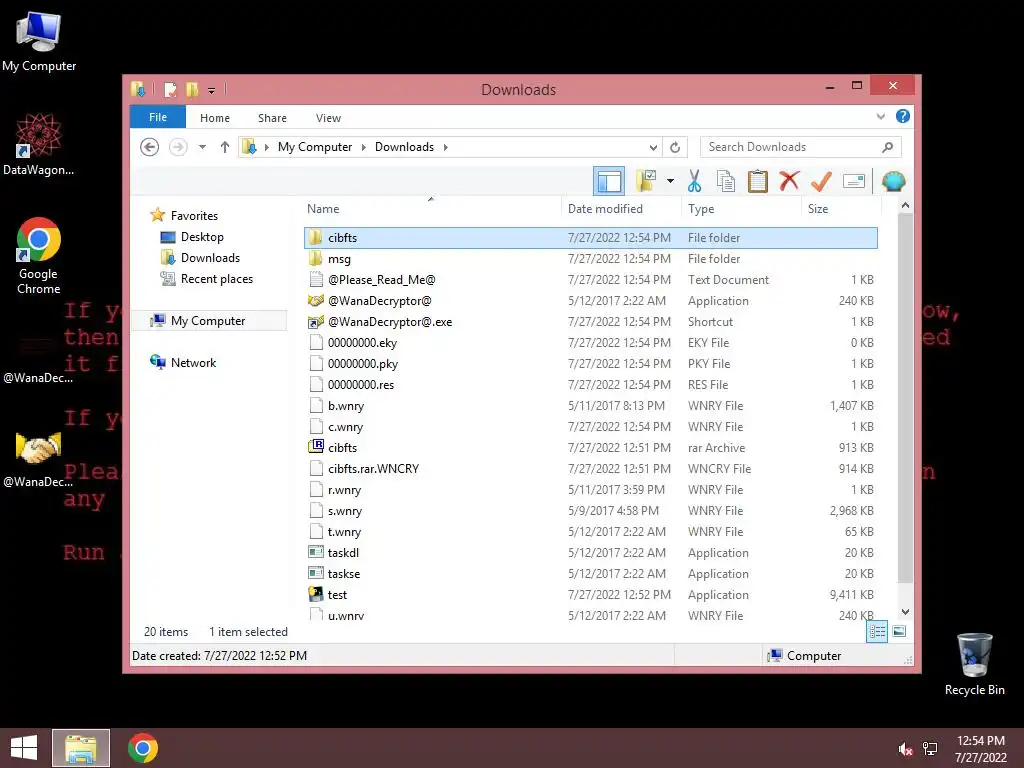Click the root breadcrumb arrow after folder icon
Screen dimensions: 1024x768
coord(266,148)
